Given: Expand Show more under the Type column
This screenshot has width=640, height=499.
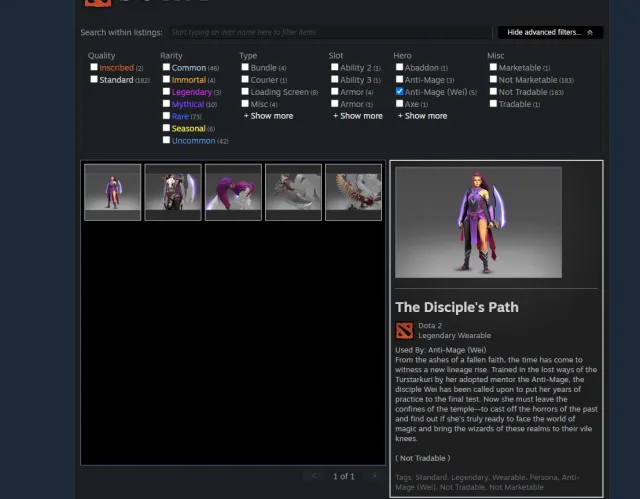Looking at the screenshot, I should point(269,116).
